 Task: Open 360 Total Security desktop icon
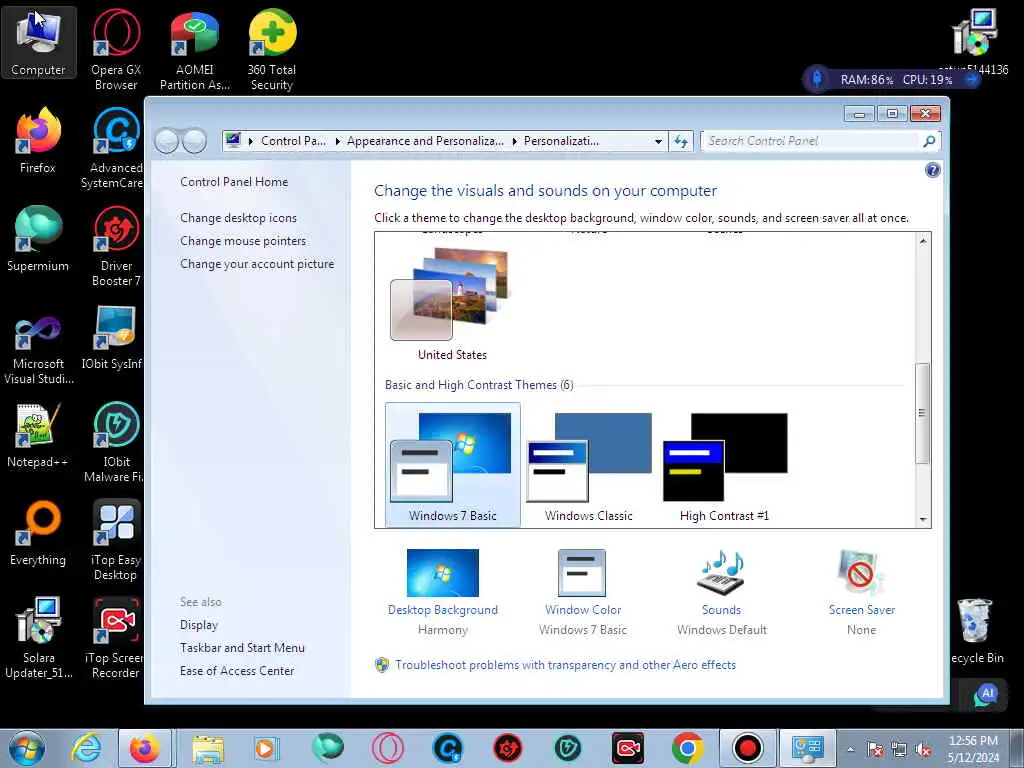pos(272,50)
